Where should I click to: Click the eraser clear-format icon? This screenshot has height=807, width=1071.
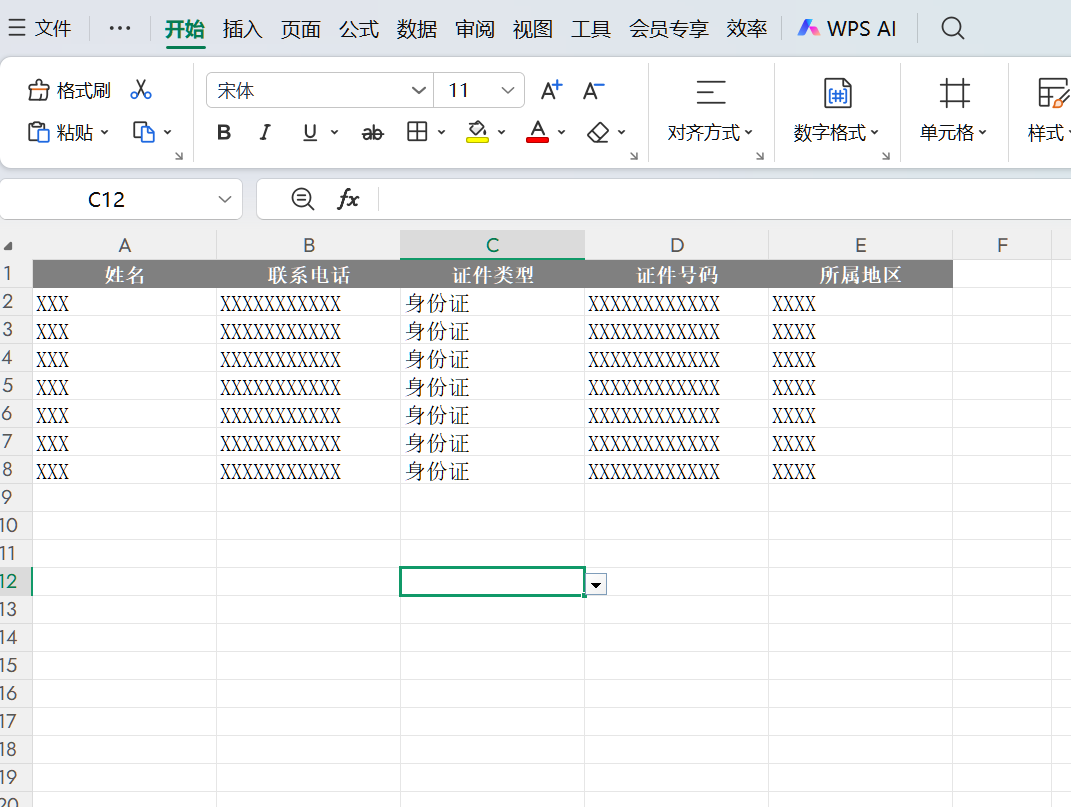598,133
